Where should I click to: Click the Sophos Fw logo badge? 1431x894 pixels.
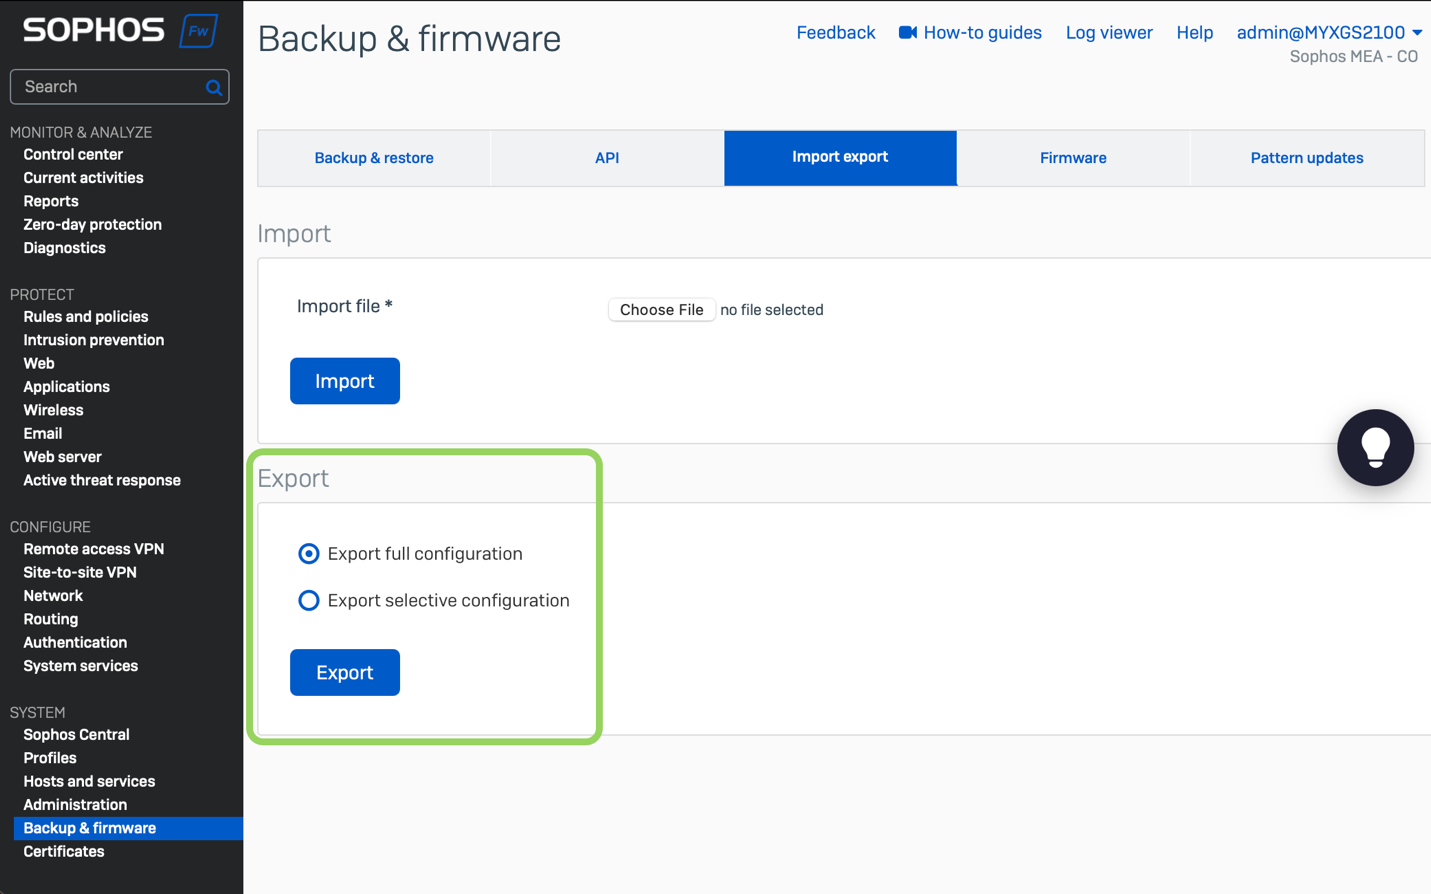point(198,31)
